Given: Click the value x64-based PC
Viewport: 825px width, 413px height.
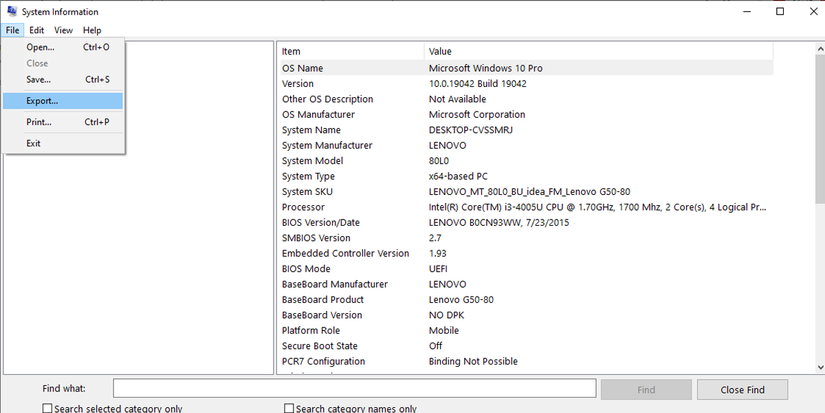Looking at the screenshot, I should 458,176.
